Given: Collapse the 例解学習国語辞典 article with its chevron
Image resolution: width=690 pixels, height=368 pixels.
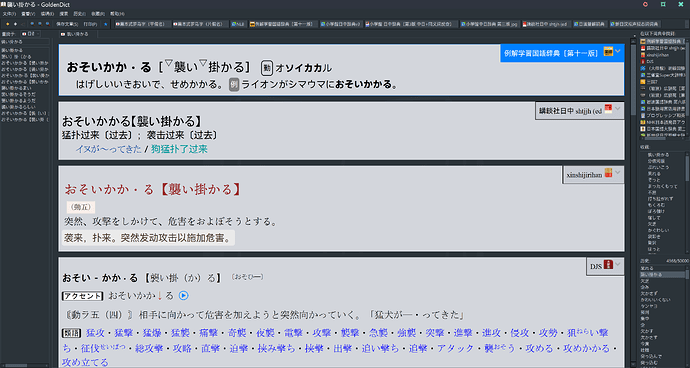Looking at the screenshot, I should tap(618, 52).
